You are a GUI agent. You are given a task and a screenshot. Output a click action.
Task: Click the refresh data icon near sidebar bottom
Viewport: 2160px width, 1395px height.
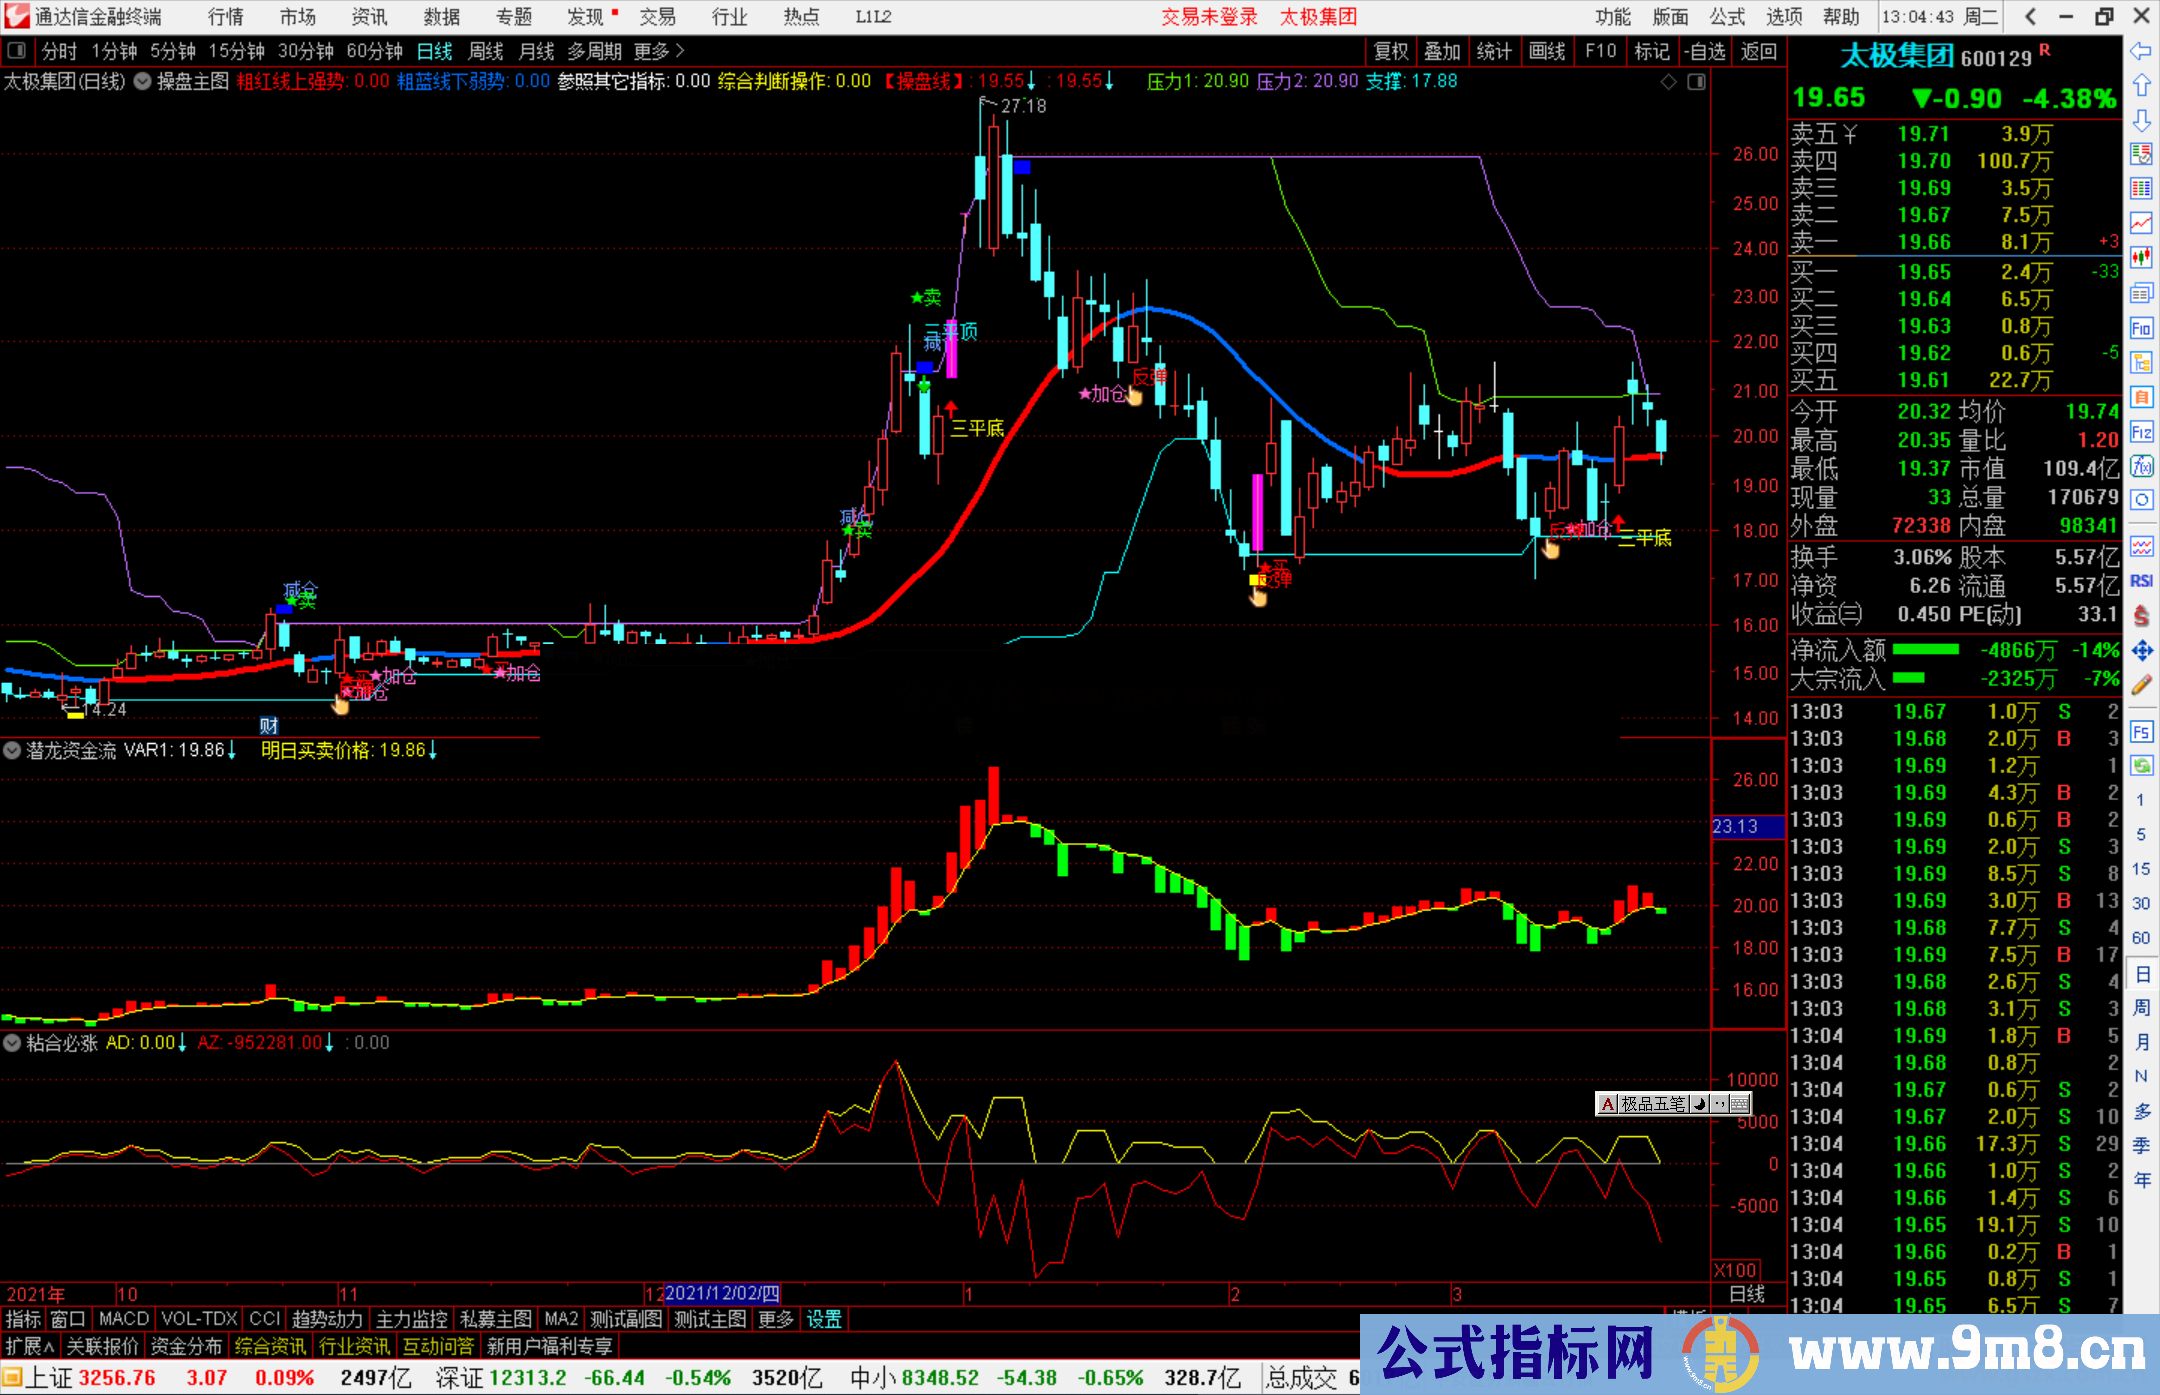click(2140, 767)
